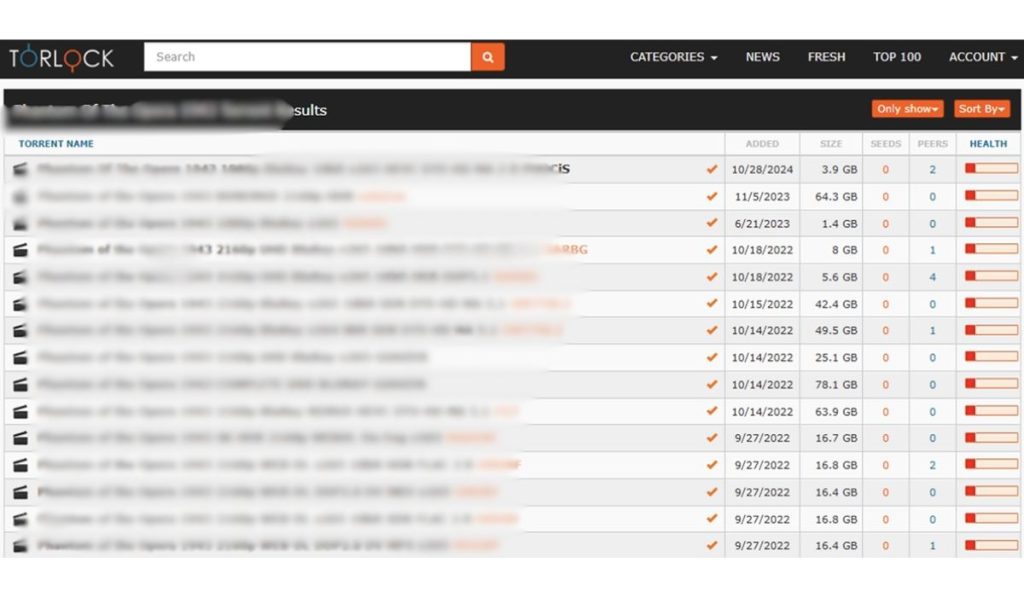Open the TOP 100 page
Screen dimensions: 1024x597
896,57
